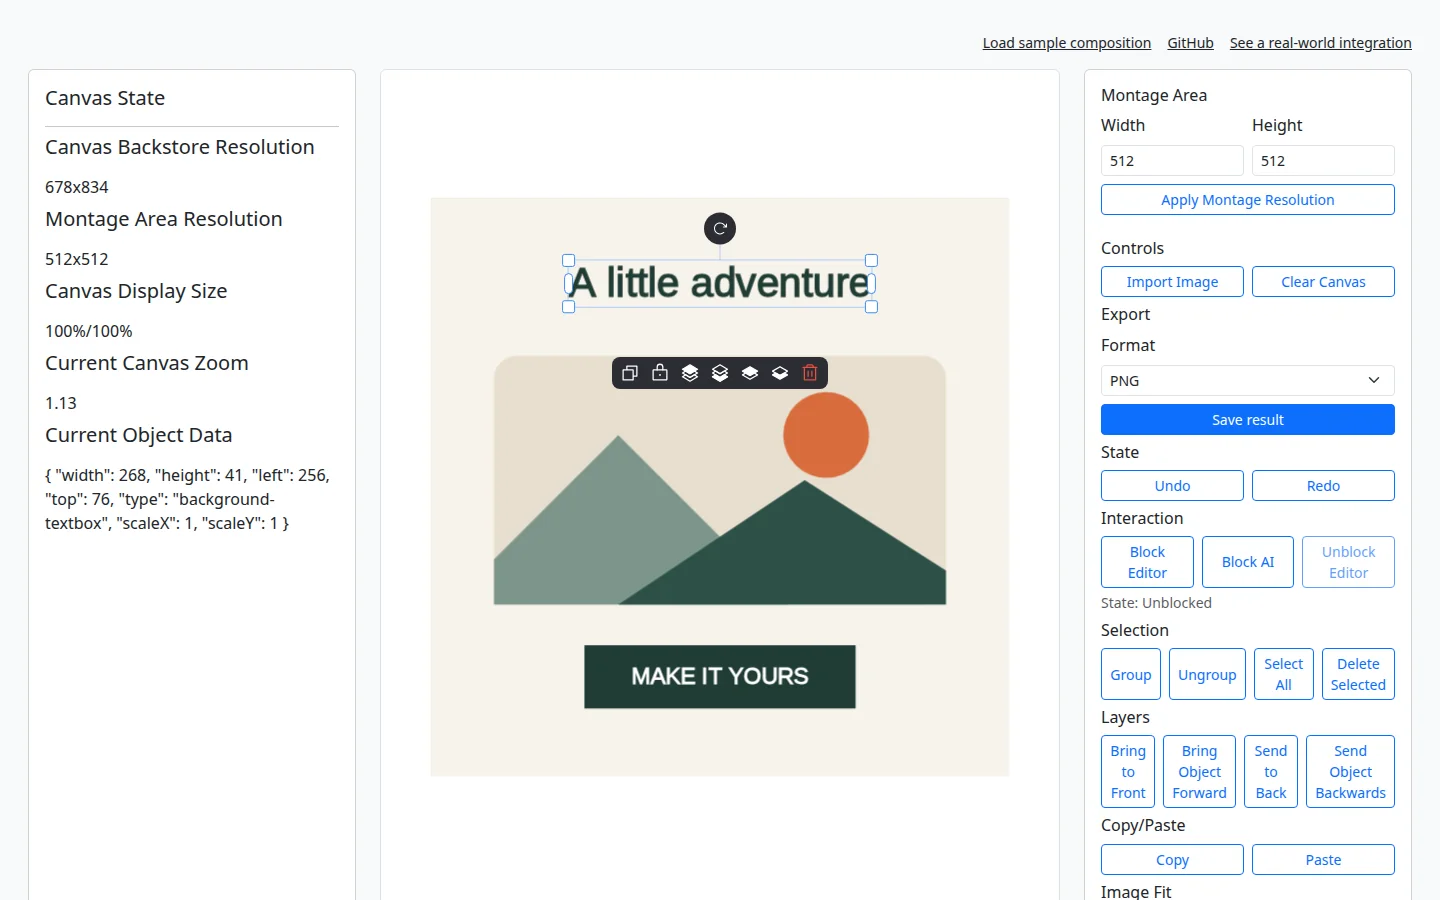Clear the canvas with Clear Canvas
This screenshot has width=1440, height=900.
(1323, 282)
